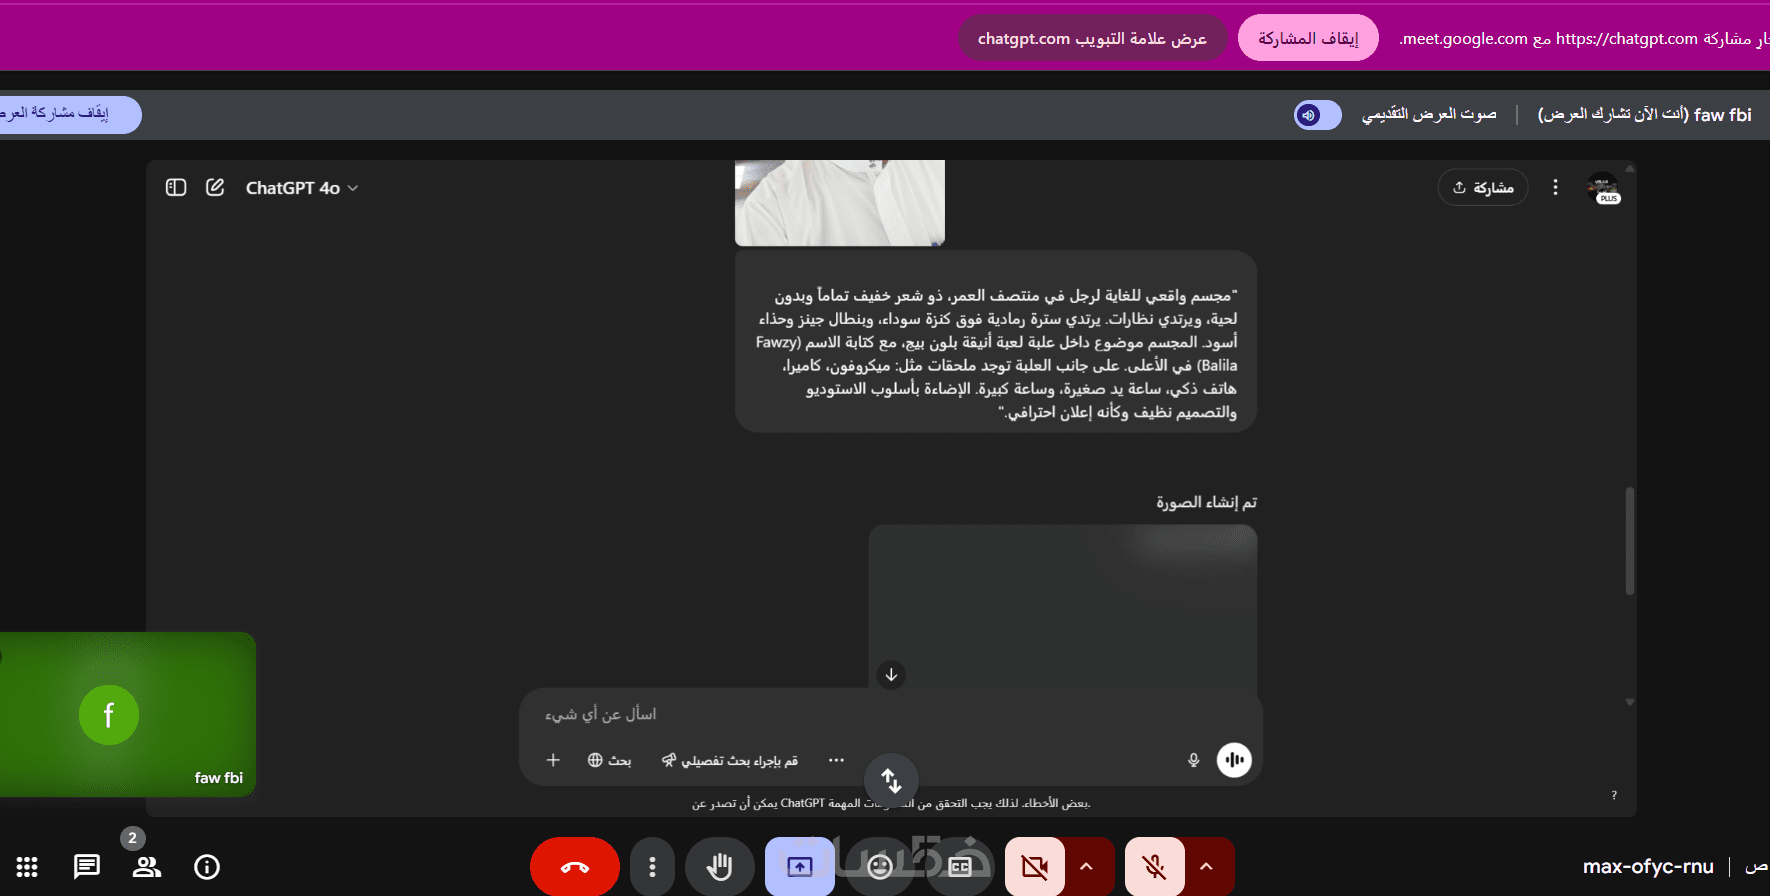Start a new chat with pencil icon

click(215, 187)
